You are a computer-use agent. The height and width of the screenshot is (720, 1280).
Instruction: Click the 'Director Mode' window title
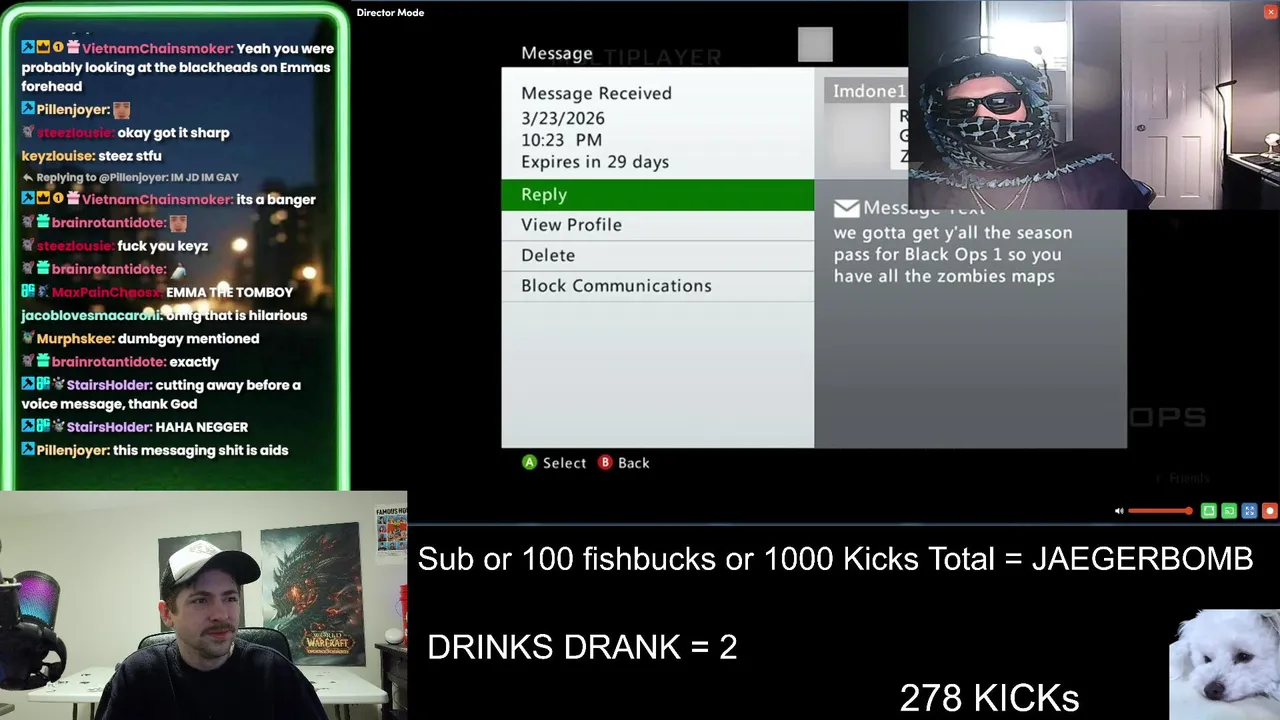click(x=390, y=12)
